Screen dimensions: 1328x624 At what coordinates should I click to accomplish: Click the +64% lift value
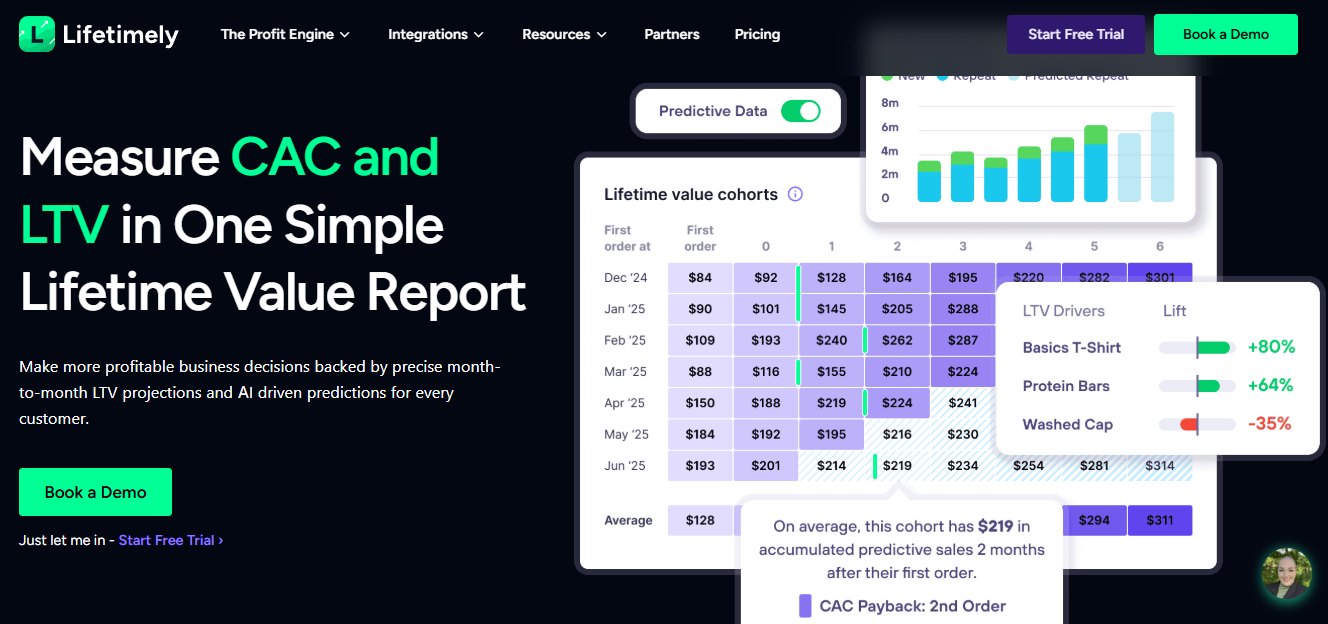click(1271, 386)
